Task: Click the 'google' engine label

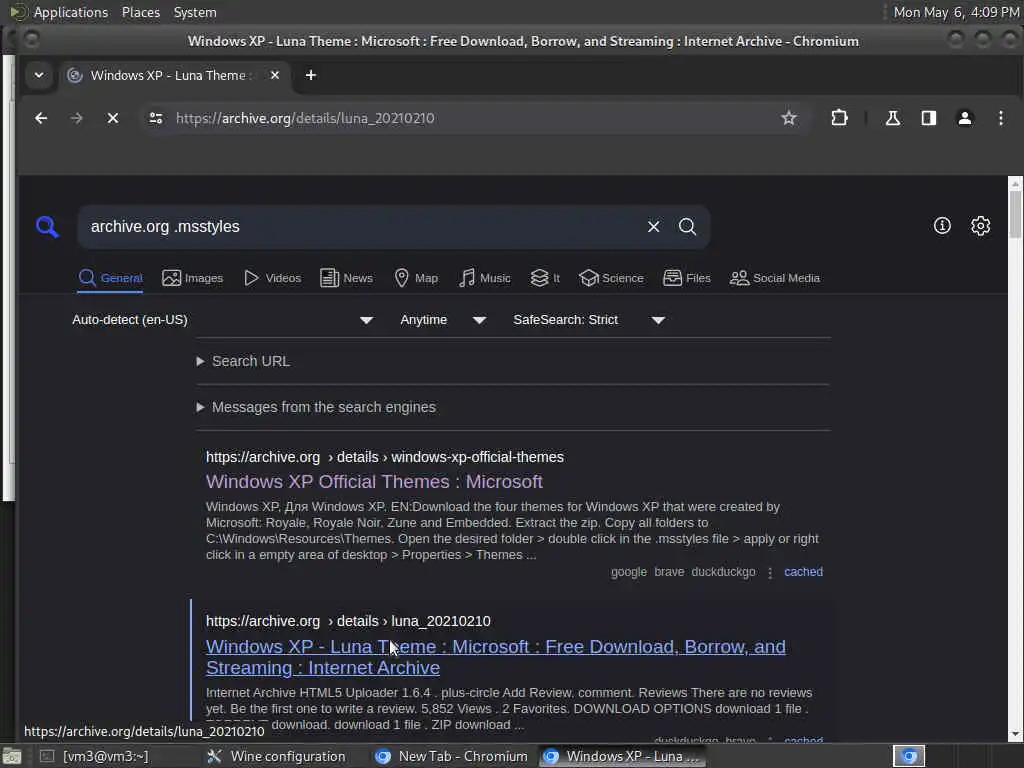Action: click(628, 572)
